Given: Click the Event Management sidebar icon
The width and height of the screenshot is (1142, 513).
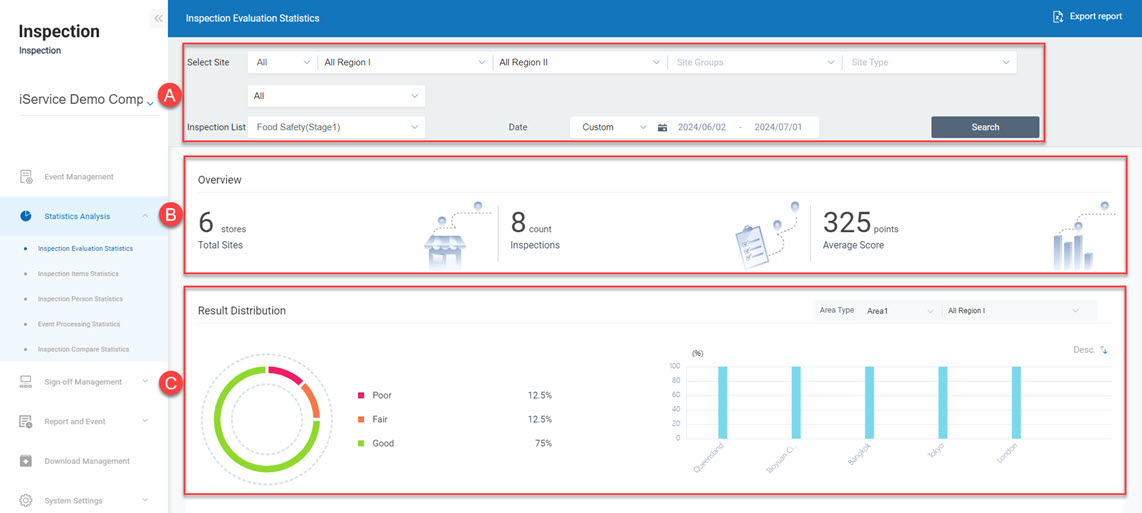Looking at the screenshot, I should 26,177.
